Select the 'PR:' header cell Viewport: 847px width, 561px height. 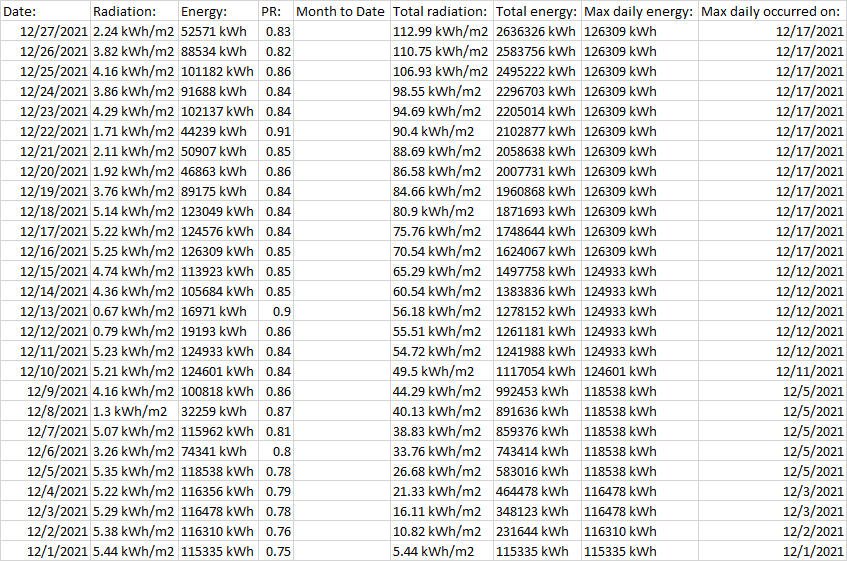click(276, 11)
